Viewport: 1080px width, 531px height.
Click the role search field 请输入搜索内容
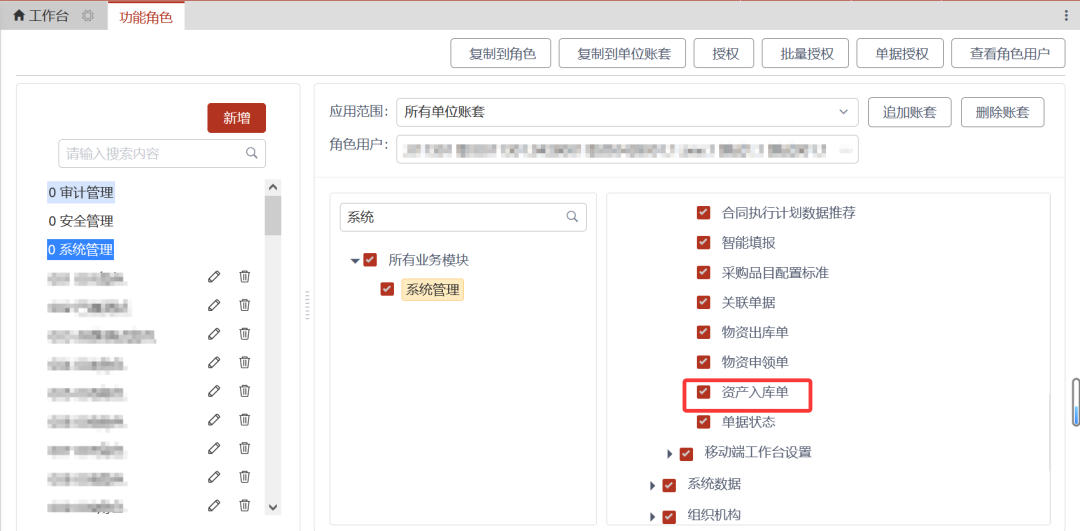162,153
